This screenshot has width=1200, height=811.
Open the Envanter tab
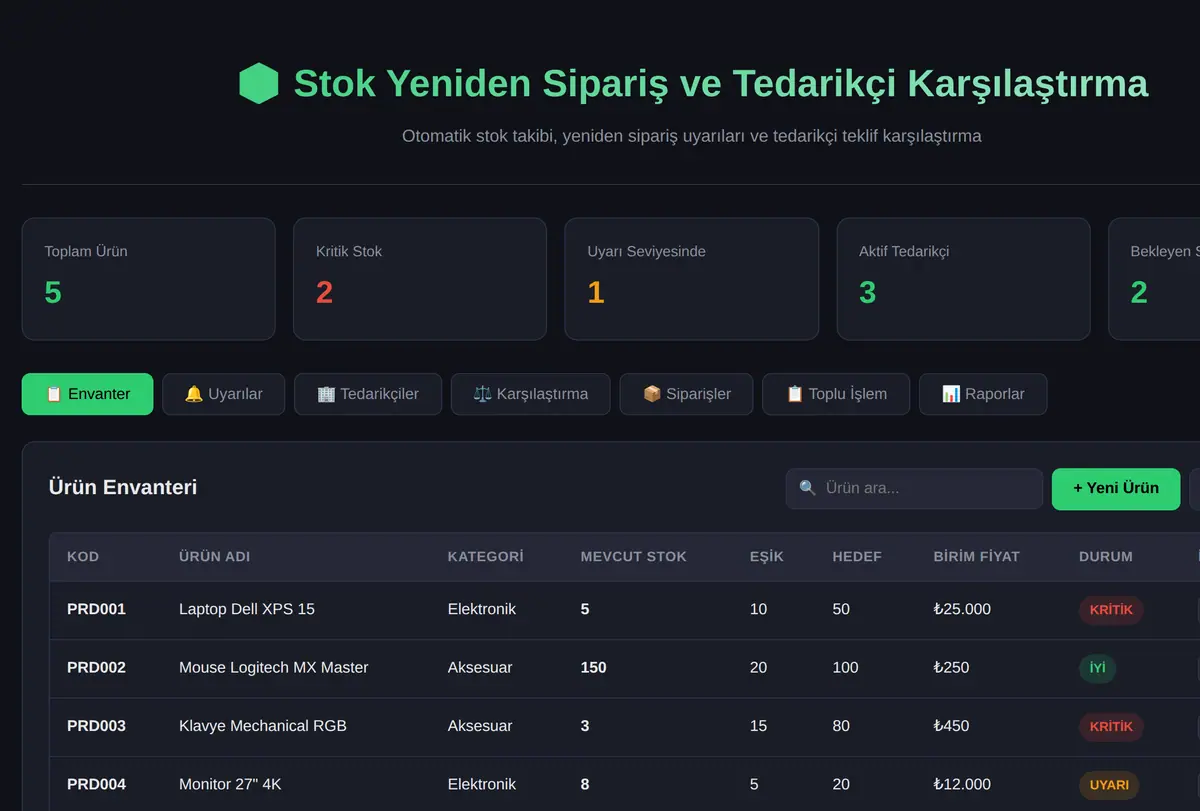(x=87, y=394)
